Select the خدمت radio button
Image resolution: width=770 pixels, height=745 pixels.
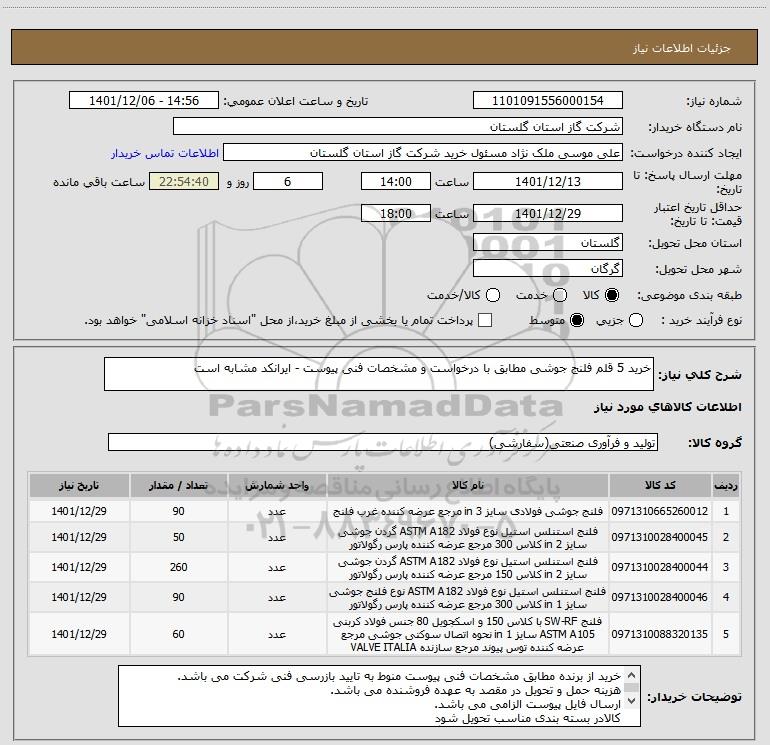pos(560,295)
